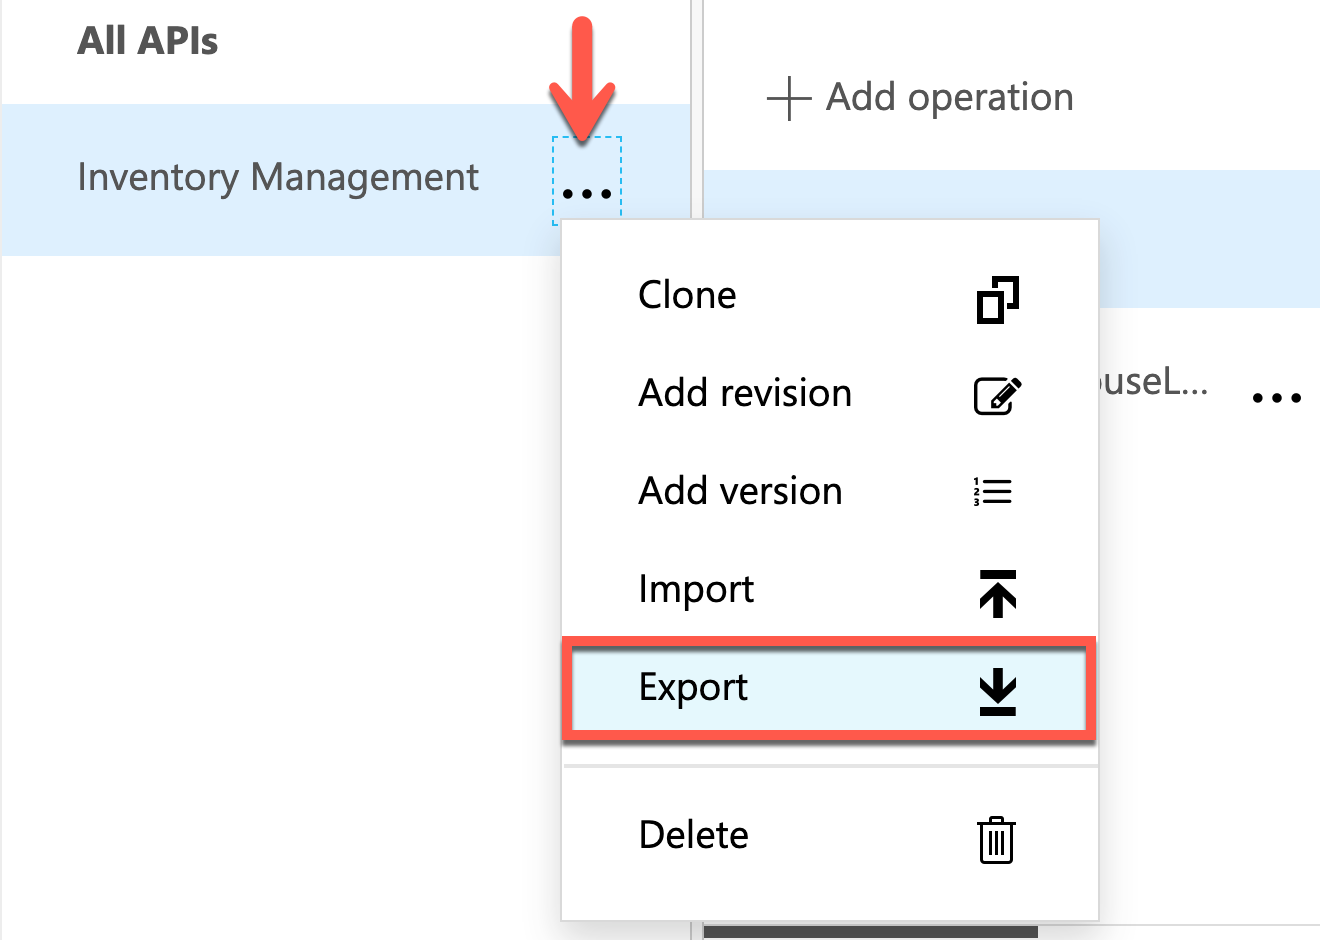This screenshot has width=1320, height=940.
Task: Click the All APIs heading
Action: click(148, 41)
